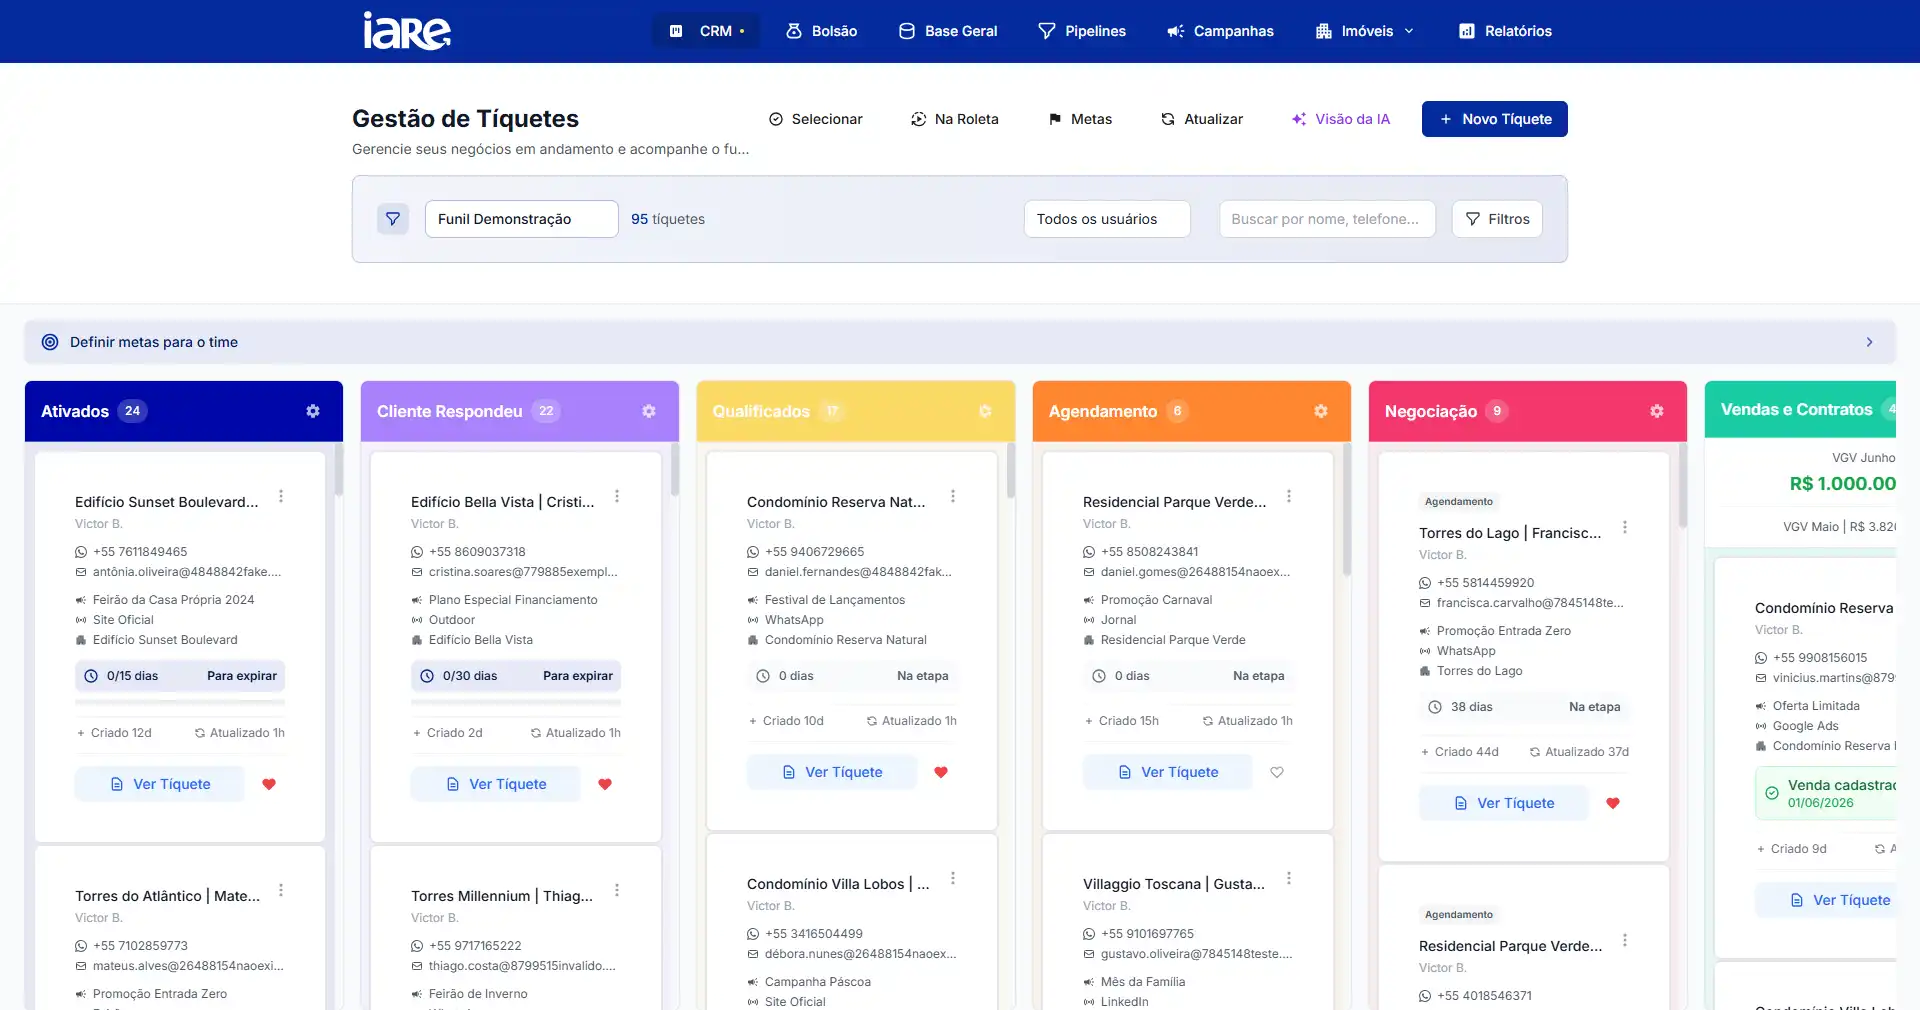Click the 'Venda cadastrada' 01/06/2026 badge
This screenshot has height=1010, width=1920.
[x=1826, y=794]
